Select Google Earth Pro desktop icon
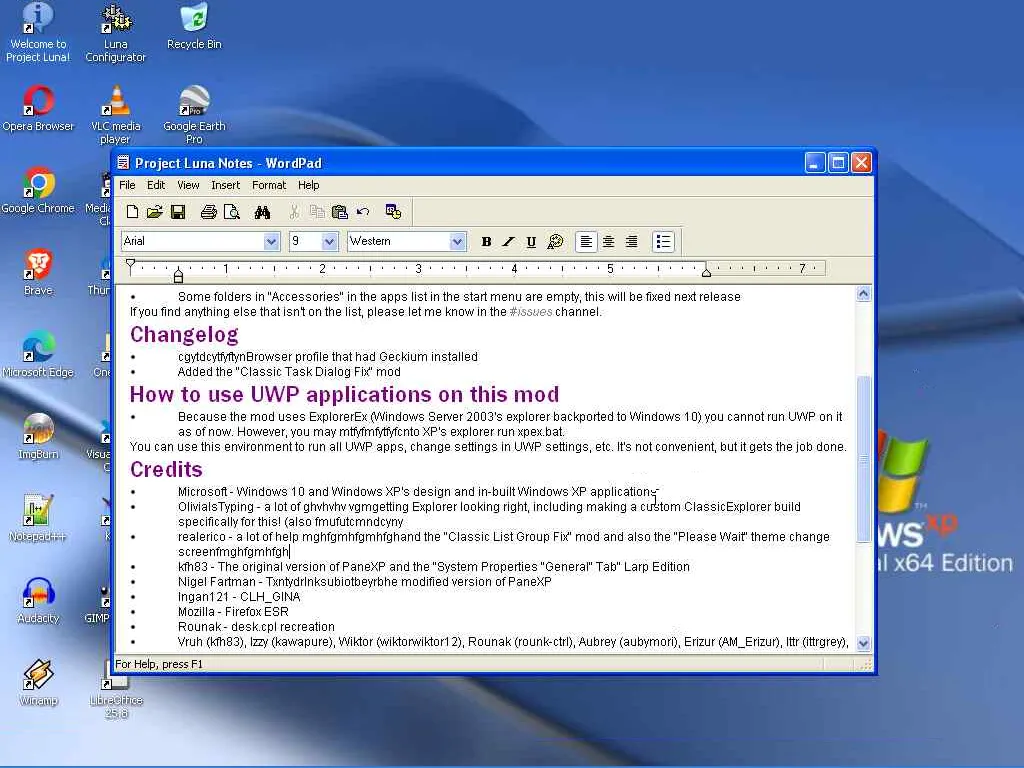 click(194, 115)
